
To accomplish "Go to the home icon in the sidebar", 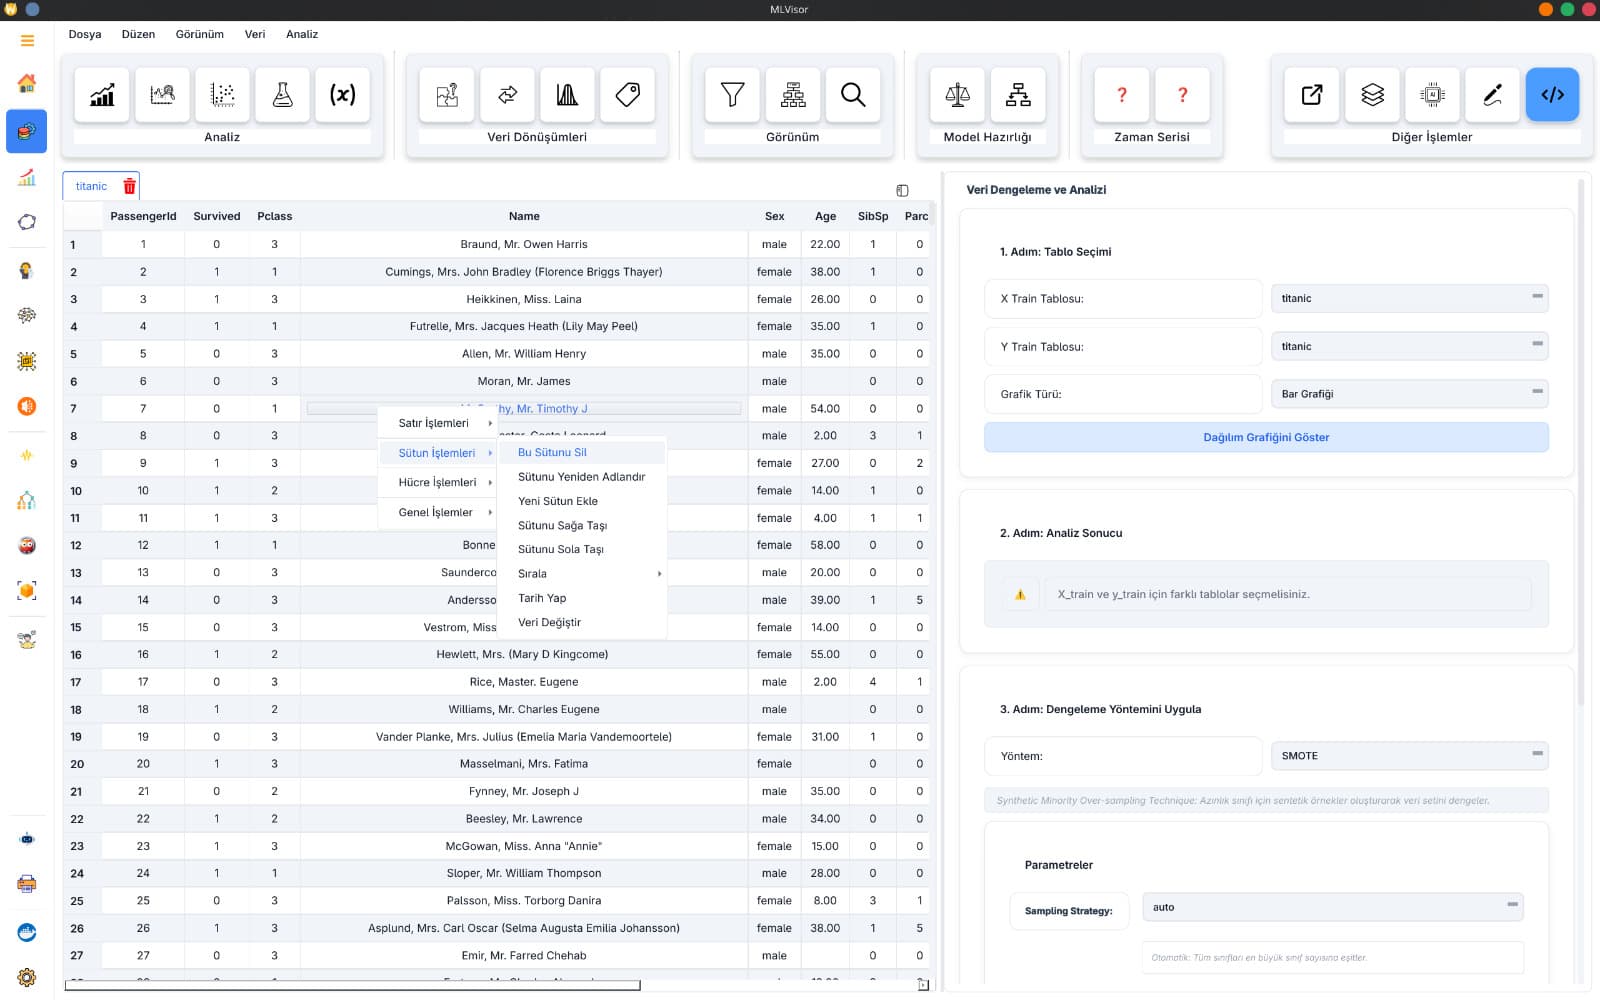I will coord(27,83).
